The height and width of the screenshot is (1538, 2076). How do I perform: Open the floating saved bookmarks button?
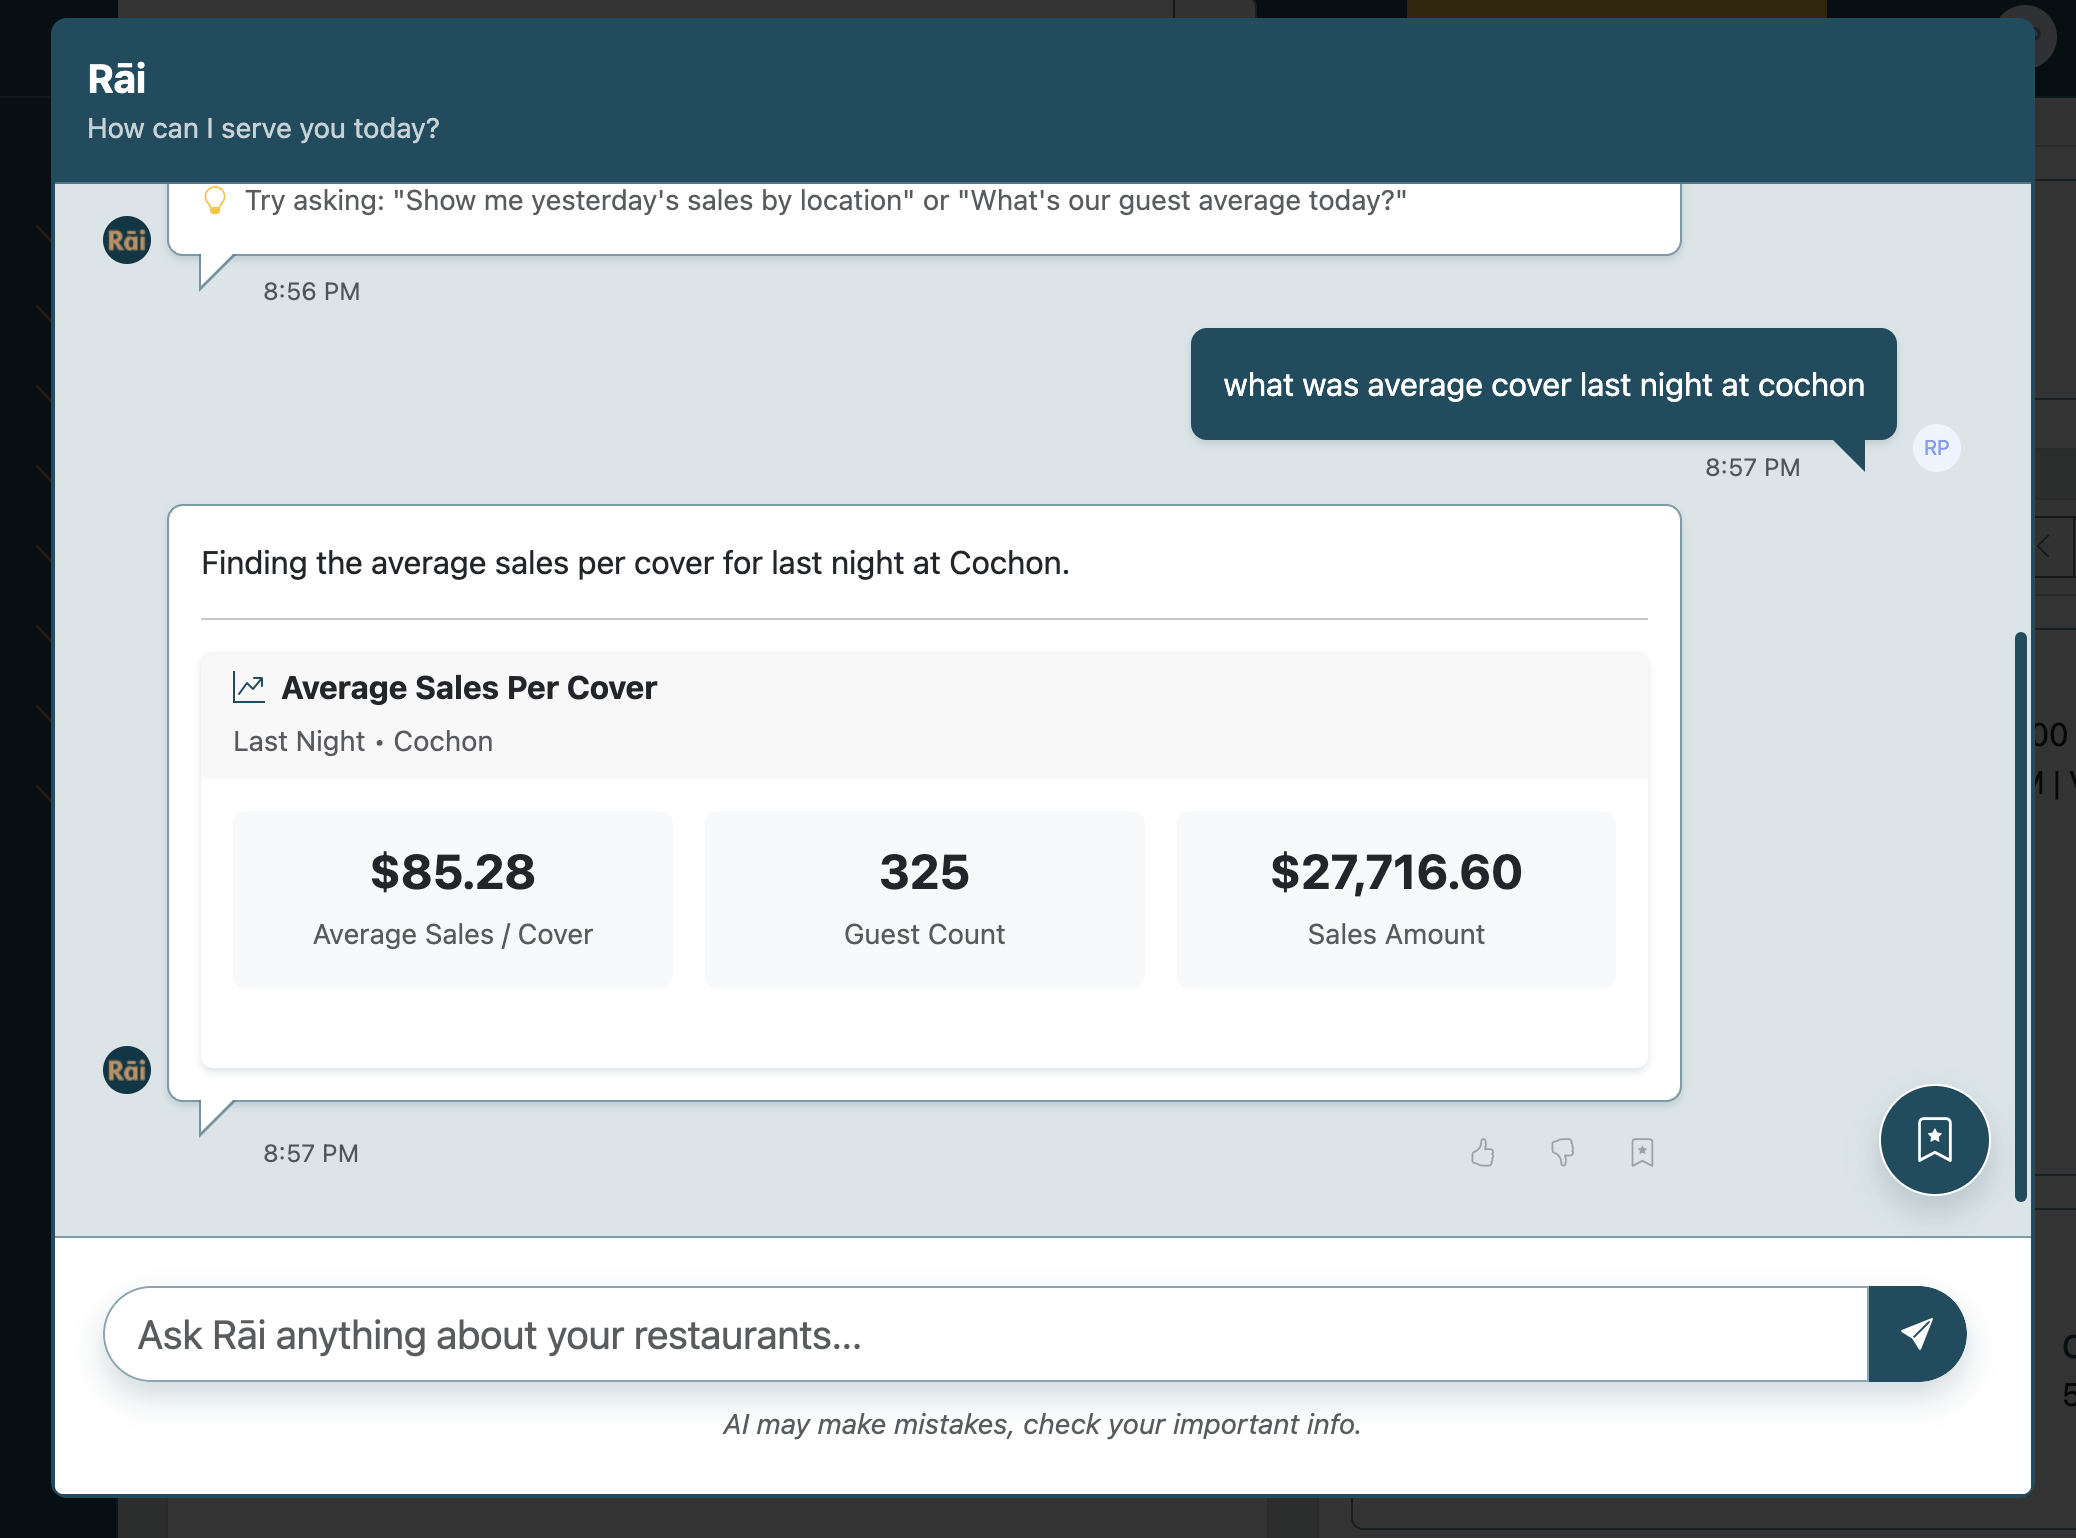(1934, 1140)
